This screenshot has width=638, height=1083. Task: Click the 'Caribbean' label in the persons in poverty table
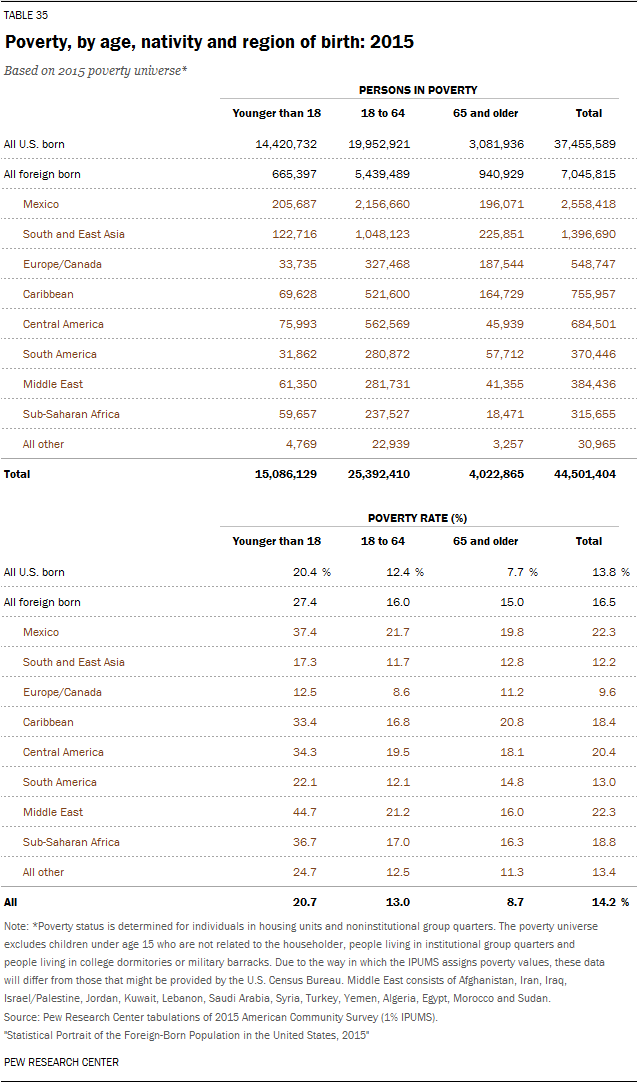[x=48, y=294]
